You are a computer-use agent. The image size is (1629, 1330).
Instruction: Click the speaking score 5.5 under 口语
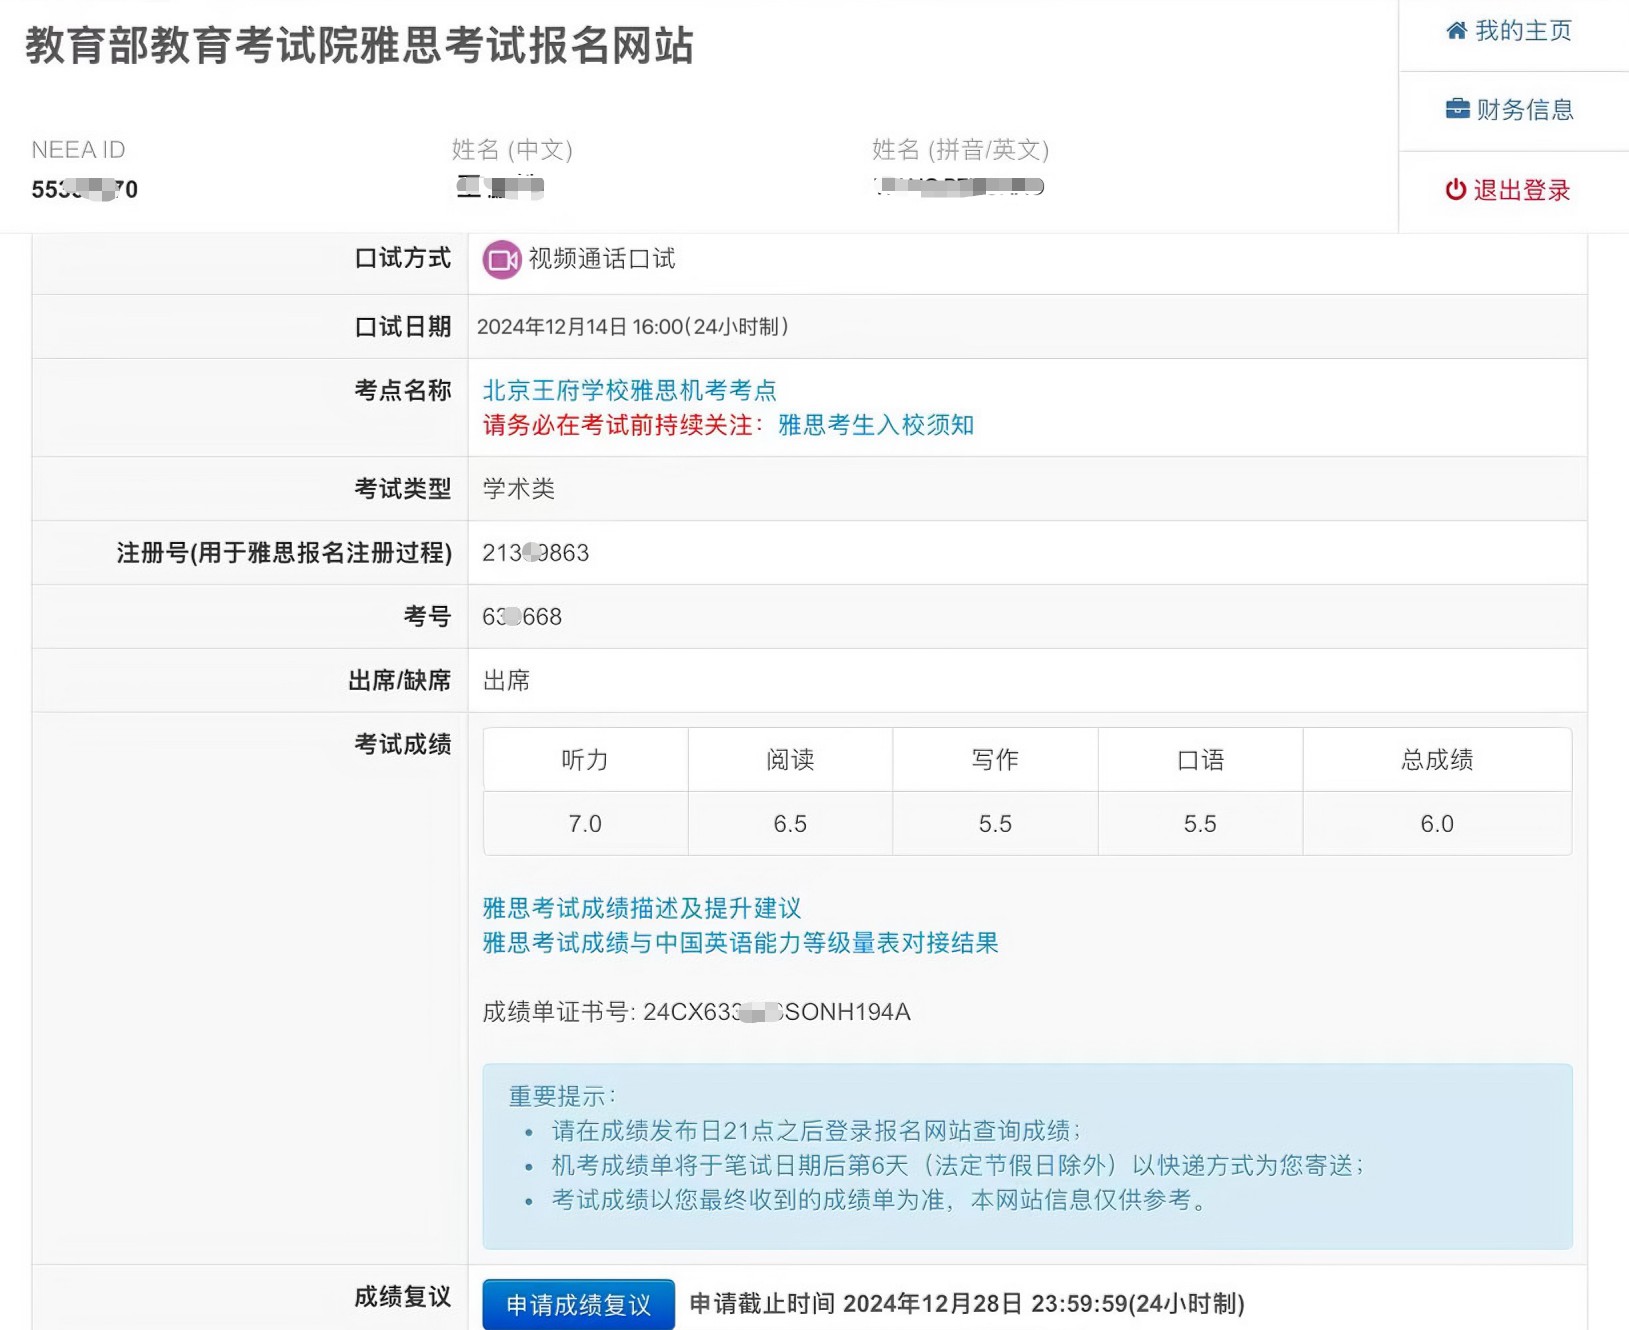[1200, 824]
